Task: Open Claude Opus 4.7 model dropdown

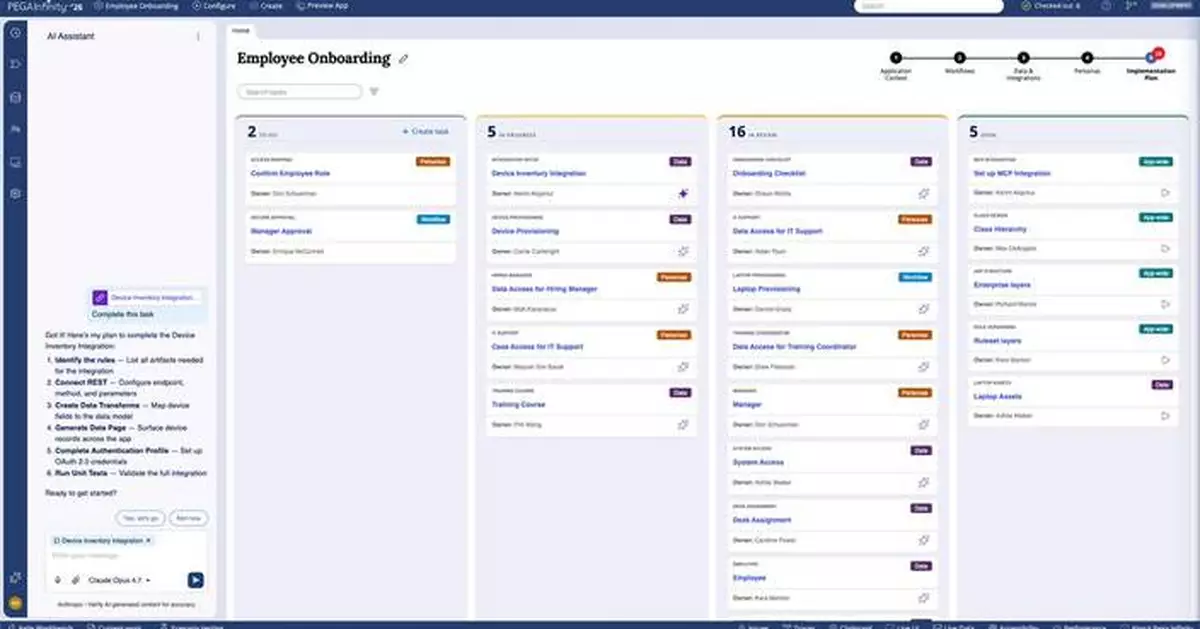Action: [120, 579]
